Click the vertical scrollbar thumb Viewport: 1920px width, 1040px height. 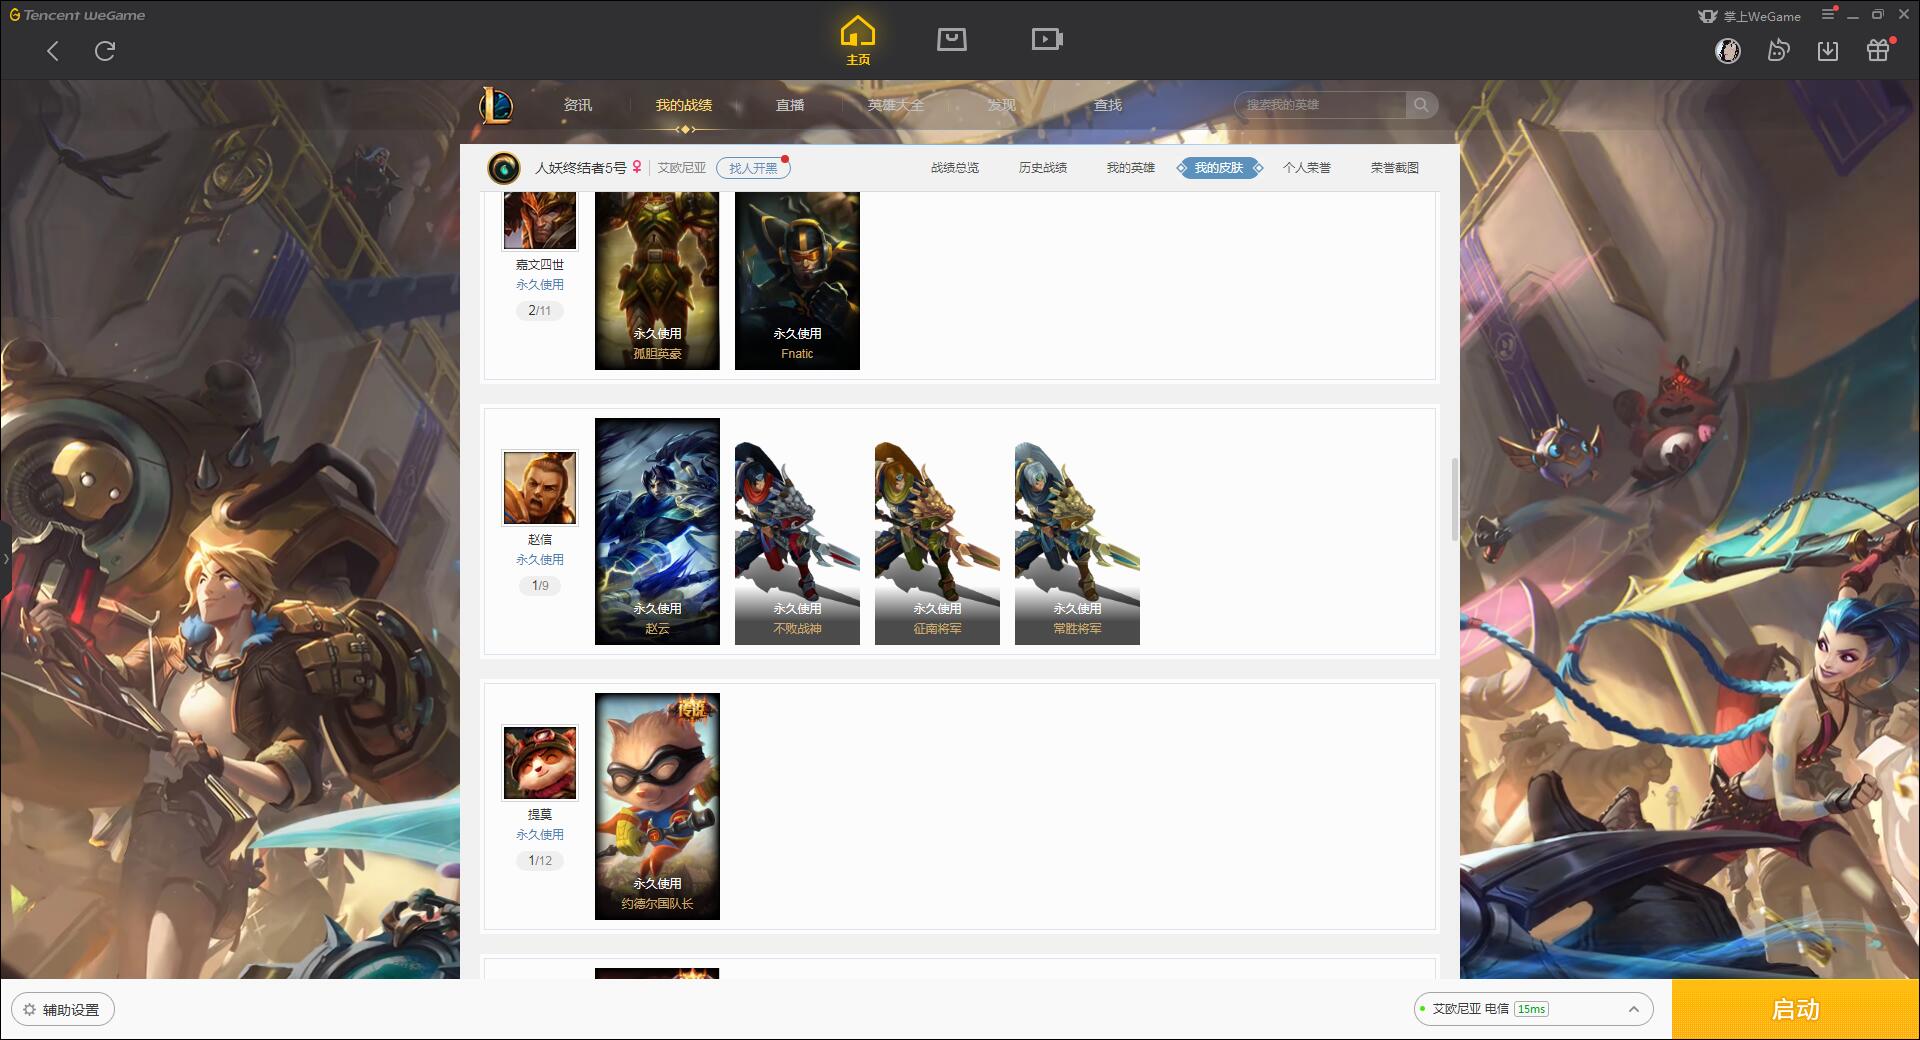click(x=1455, y=500)
